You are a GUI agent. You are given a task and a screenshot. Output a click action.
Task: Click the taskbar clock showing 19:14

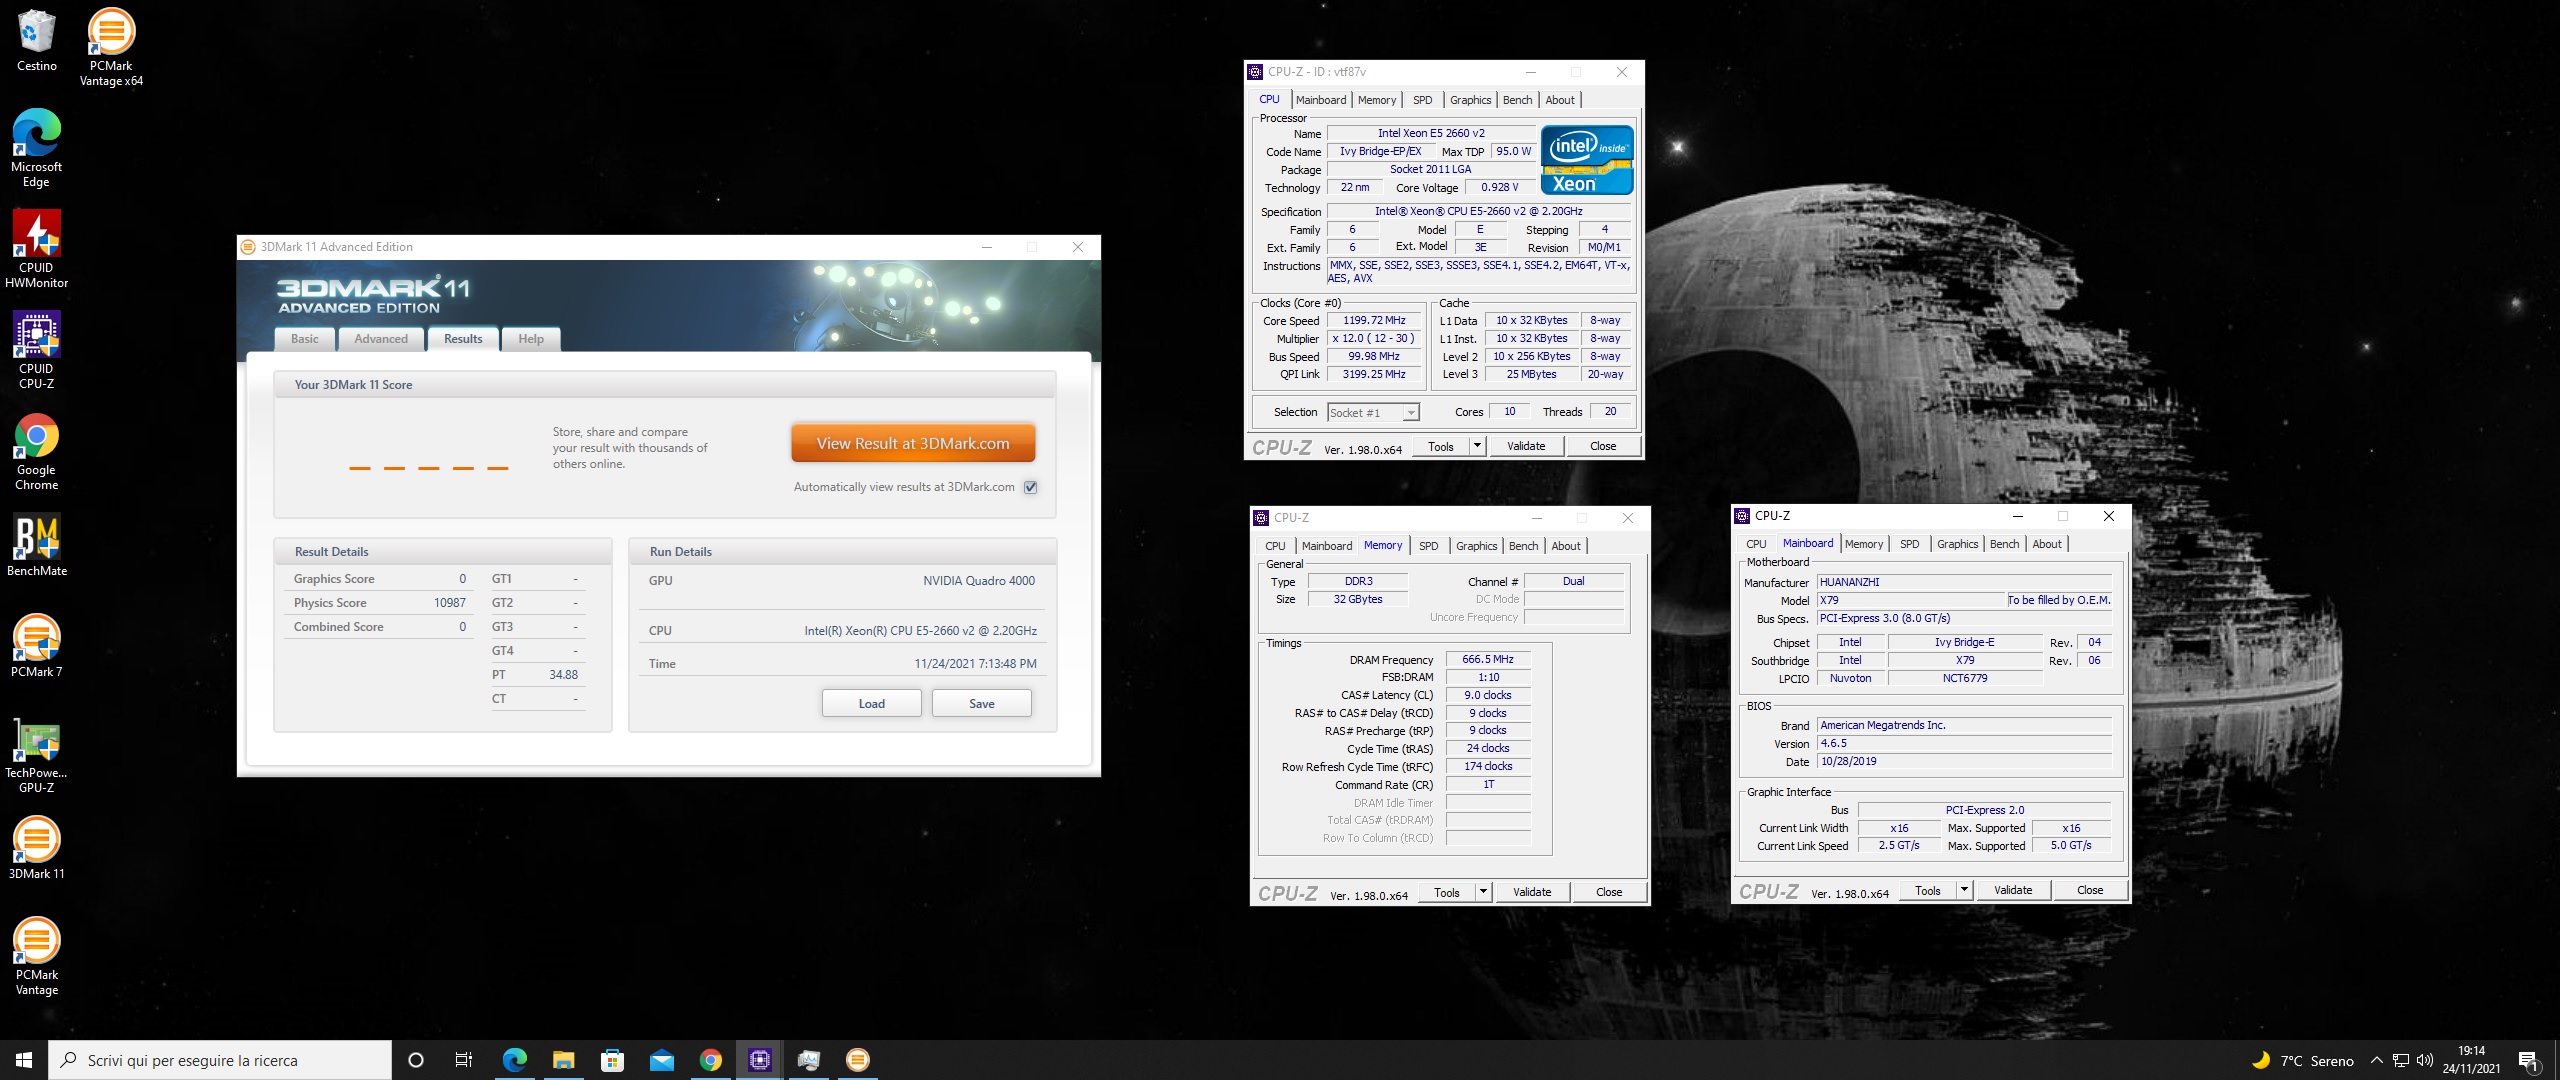(2471, 1060)
